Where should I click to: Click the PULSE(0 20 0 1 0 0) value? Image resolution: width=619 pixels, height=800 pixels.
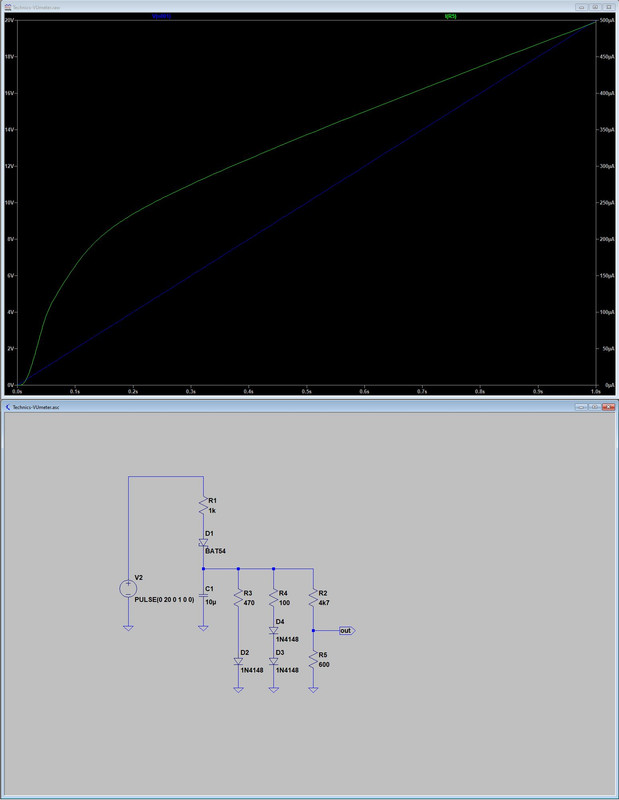164,599
